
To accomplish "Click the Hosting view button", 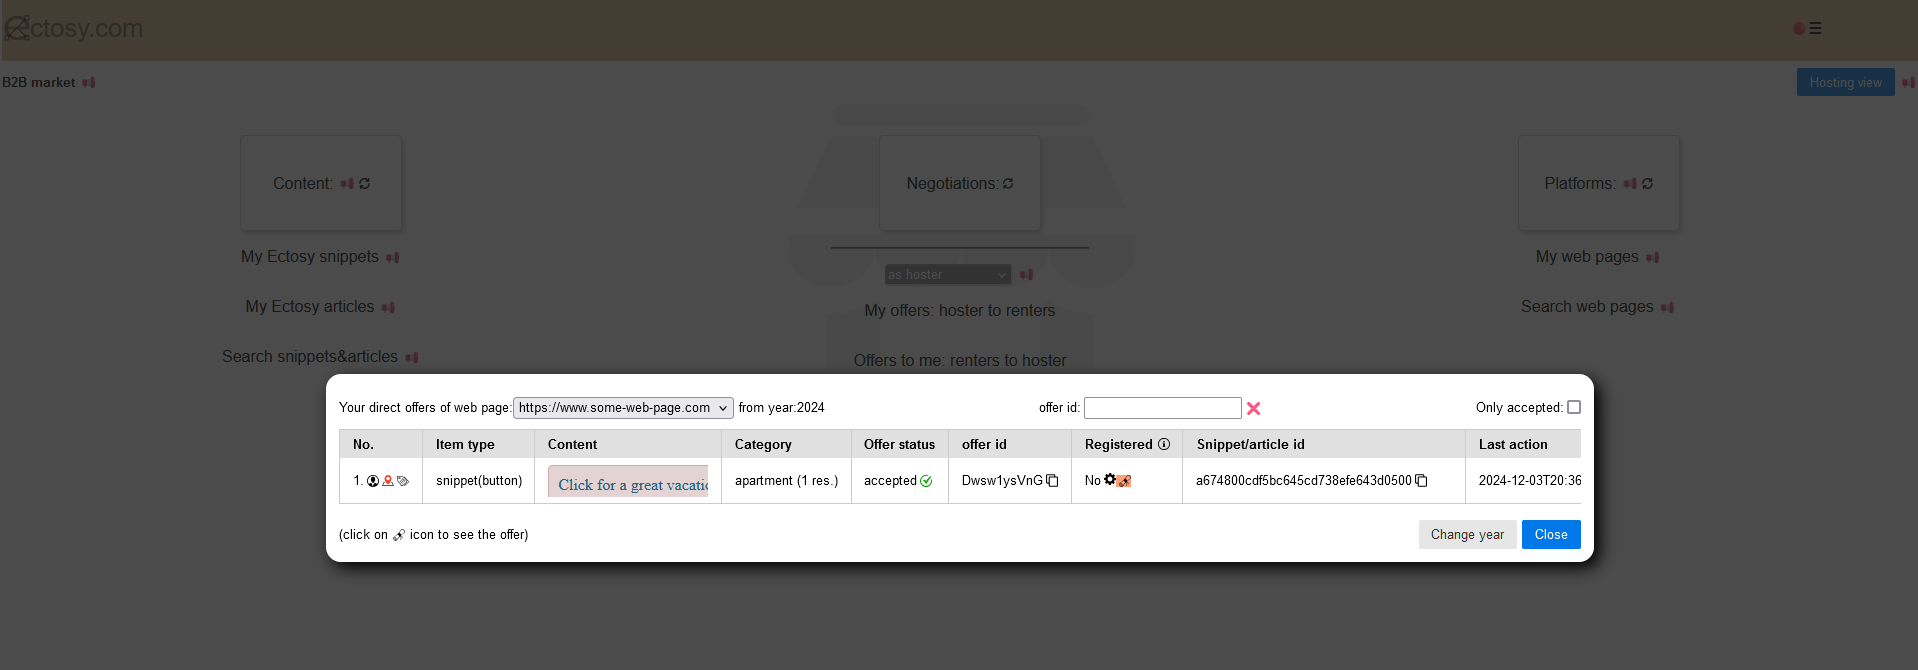I will click(x=1845, y=83).
